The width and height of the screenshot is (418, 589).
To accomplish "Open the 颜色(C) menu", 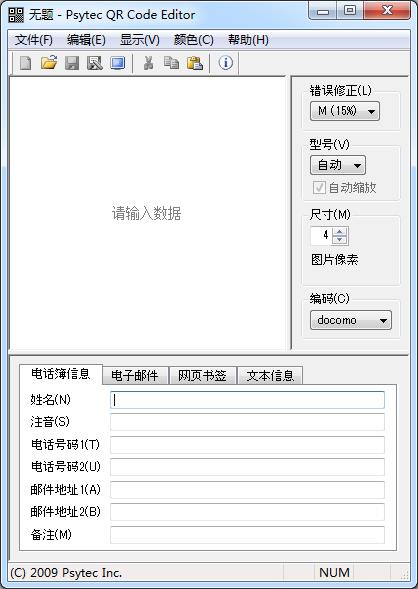I will point(193,40).
